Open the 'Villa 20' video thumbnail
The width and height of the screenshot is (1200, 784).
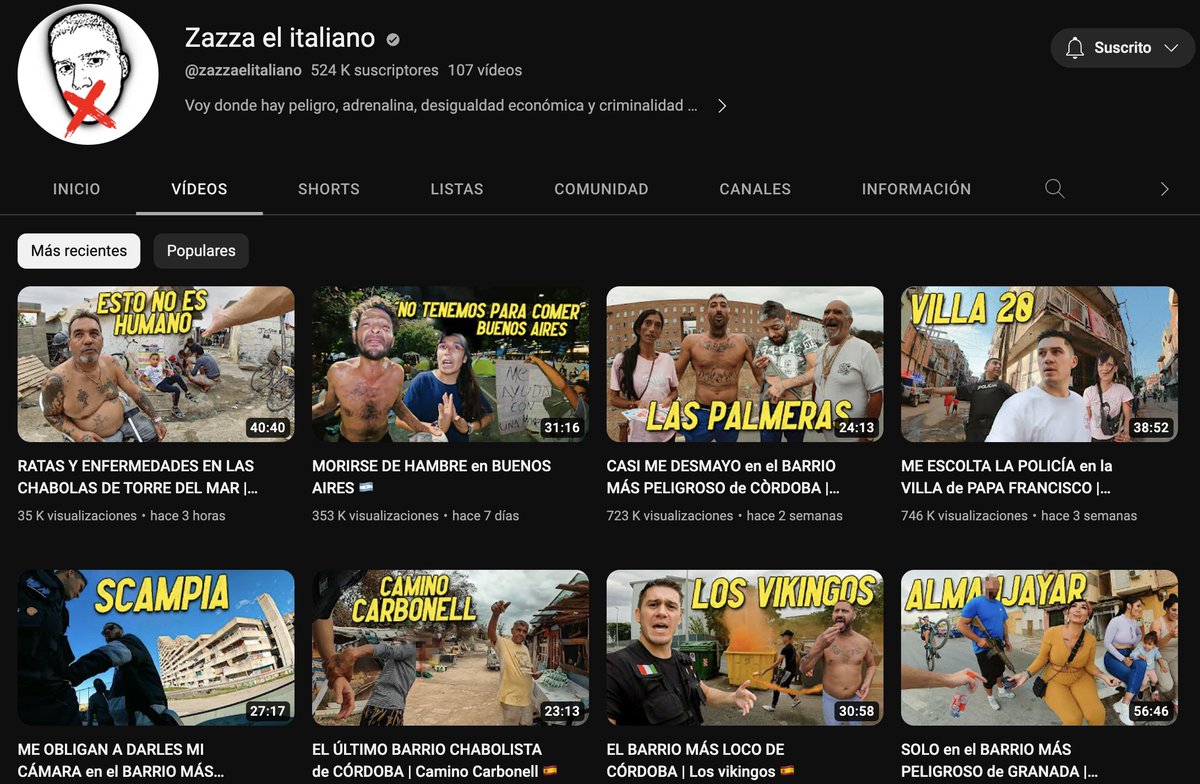[x=1039, y=365]
